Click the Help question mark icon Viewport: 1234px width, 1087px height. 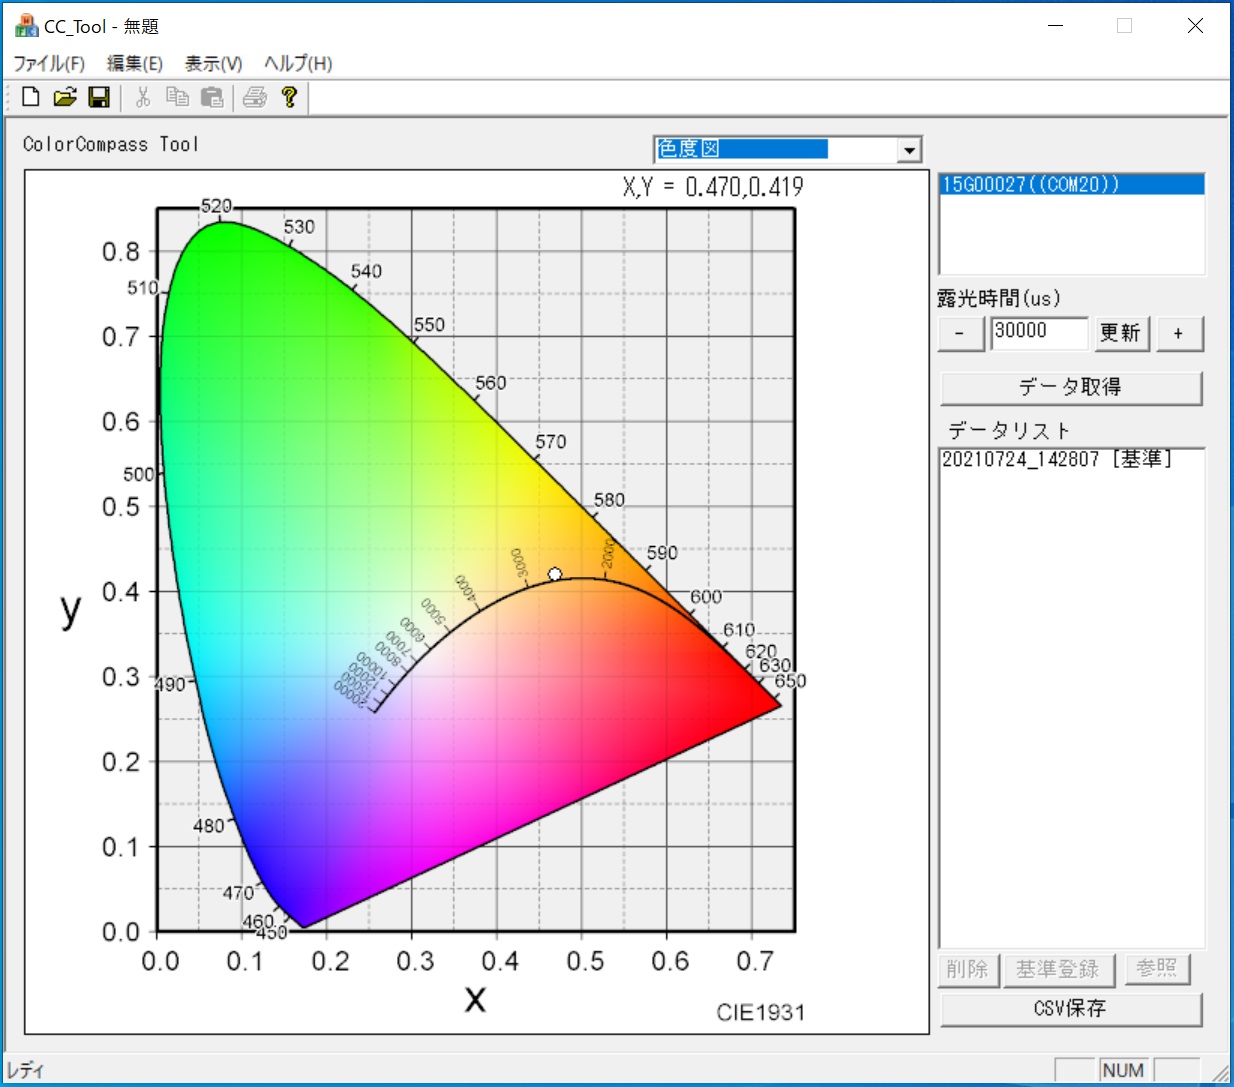(x=289, y=97)
